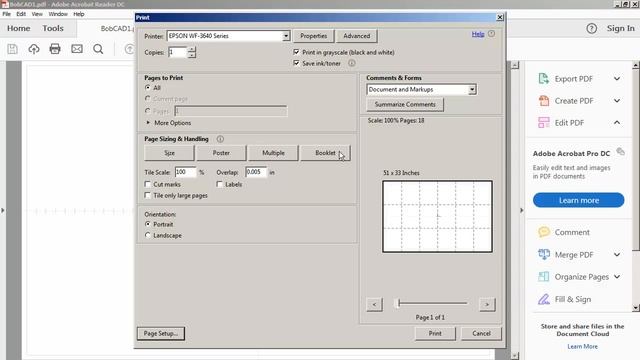Open the Help menu
Screen dimensions: 640x360
click(79, 14)
